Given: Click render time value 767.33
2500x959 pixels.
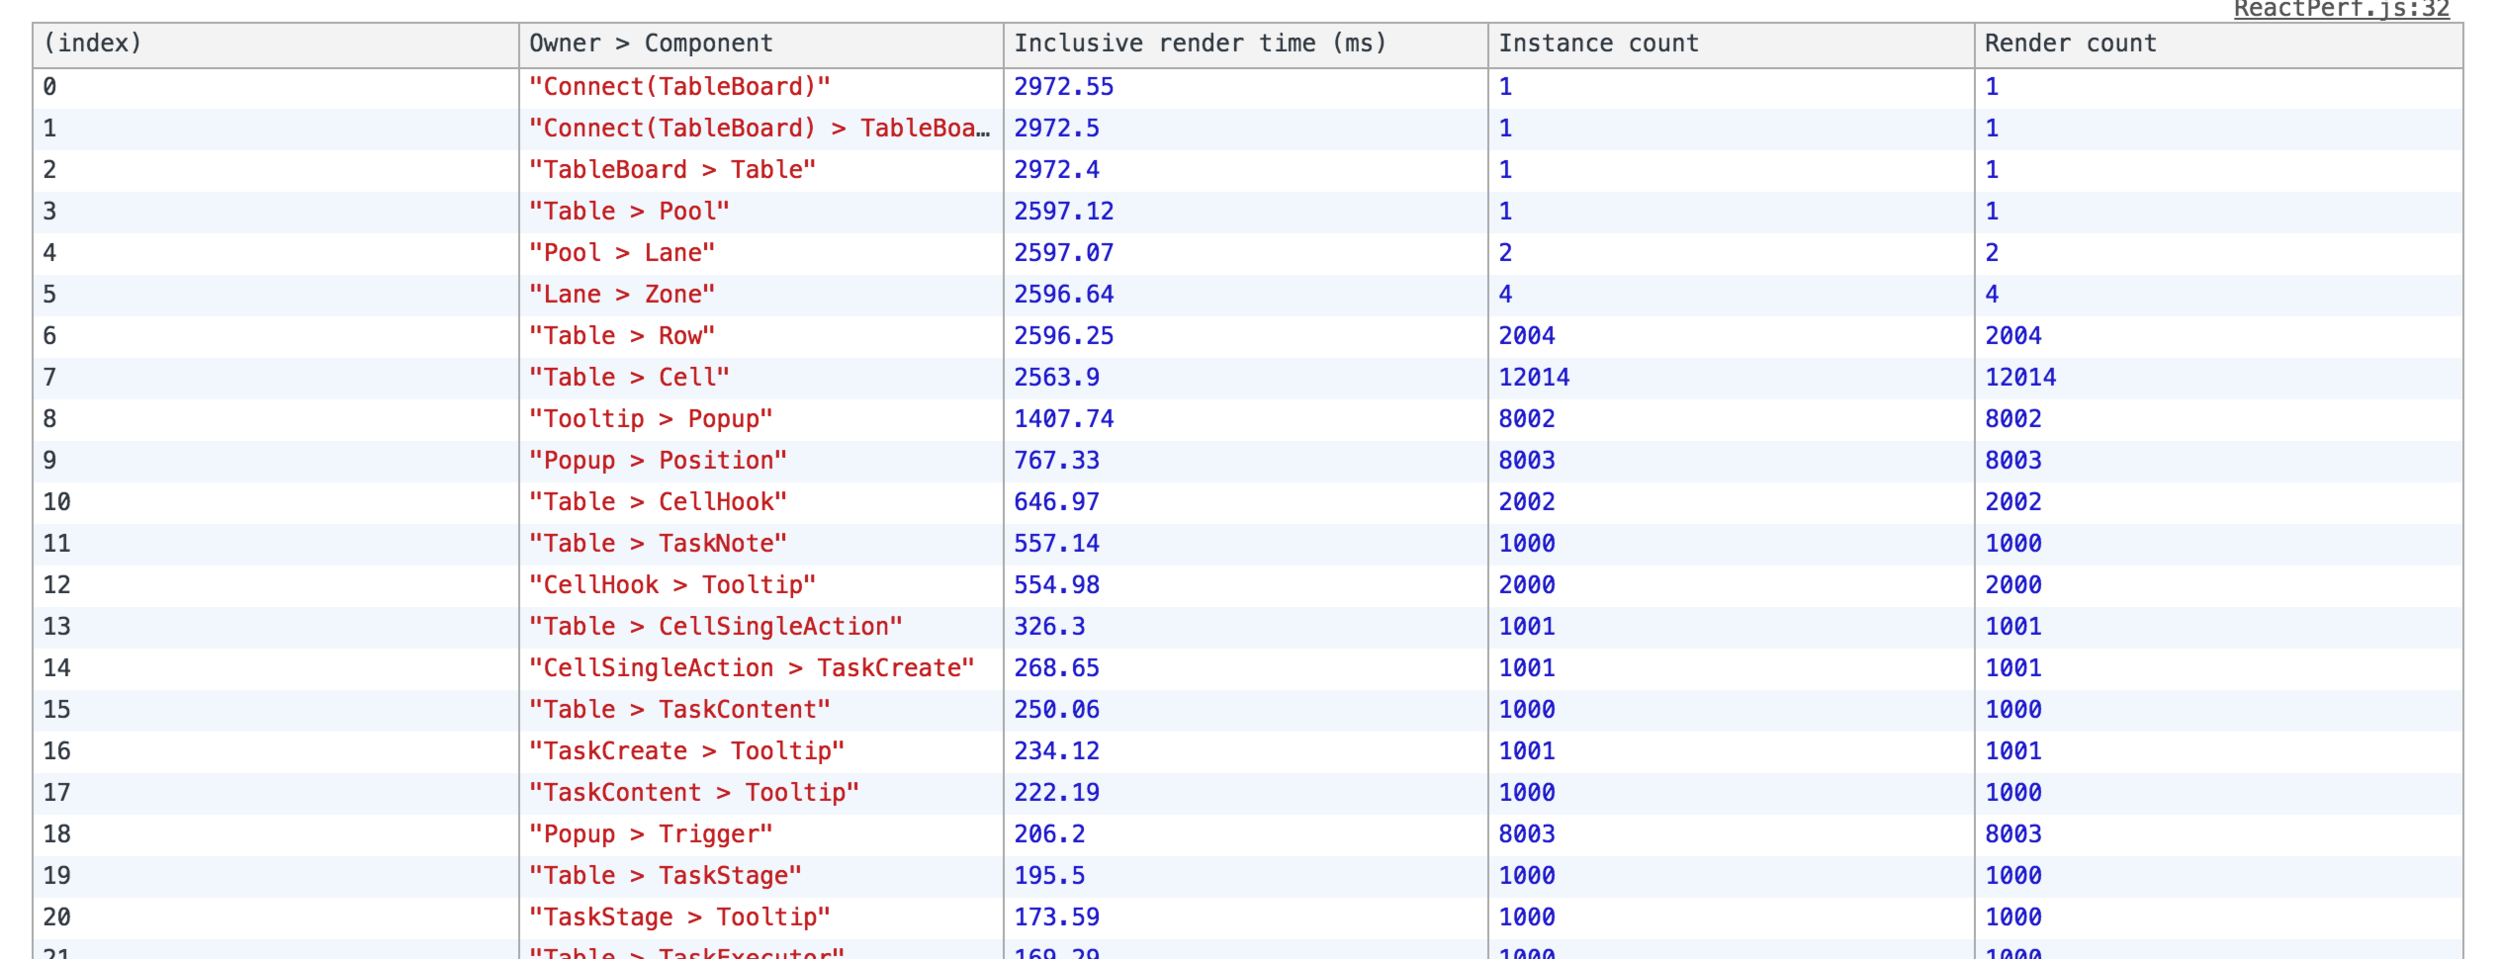Looking at the screenshot, I should click(x=1057, y=461).
